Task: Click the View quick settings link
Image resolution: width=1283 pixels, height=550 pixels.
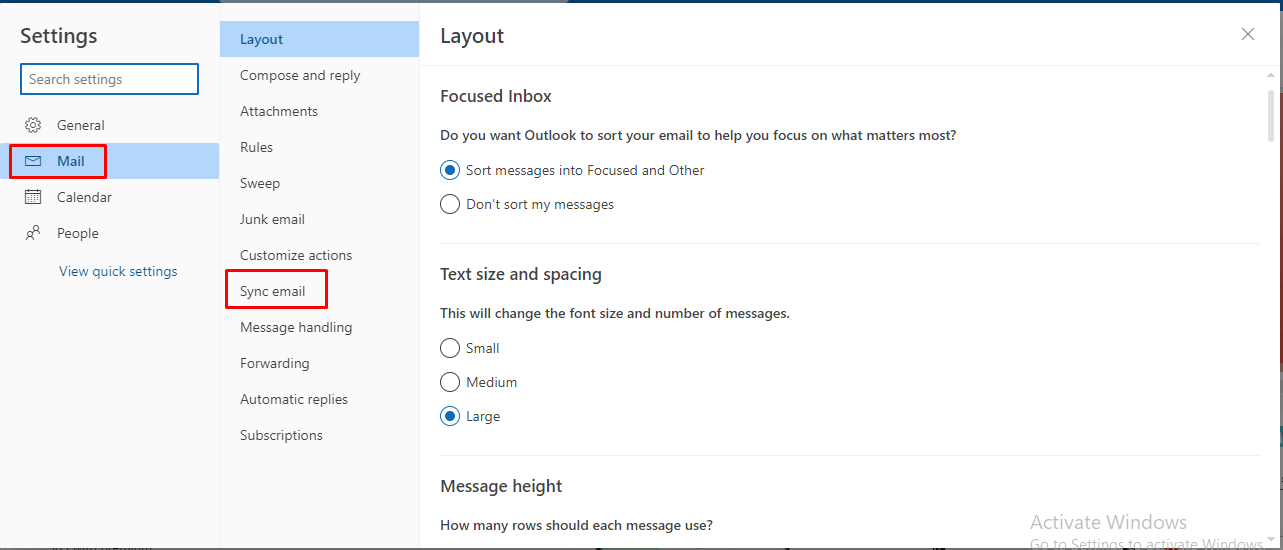Action: click(x=118, y=271)
